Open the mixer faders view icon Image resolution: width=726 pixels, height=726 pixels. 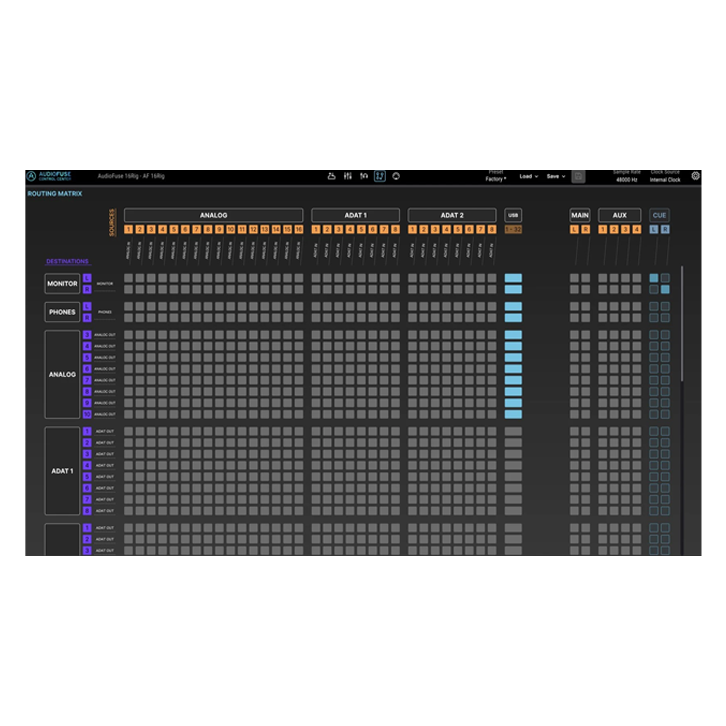(x=348, y=176)
